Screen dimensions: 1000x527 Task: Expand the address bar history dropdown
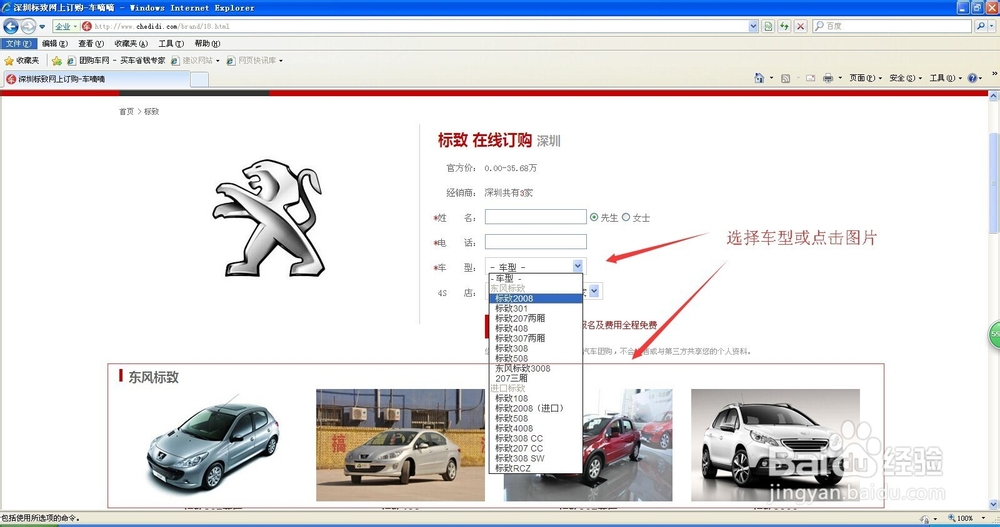[753, 26]
